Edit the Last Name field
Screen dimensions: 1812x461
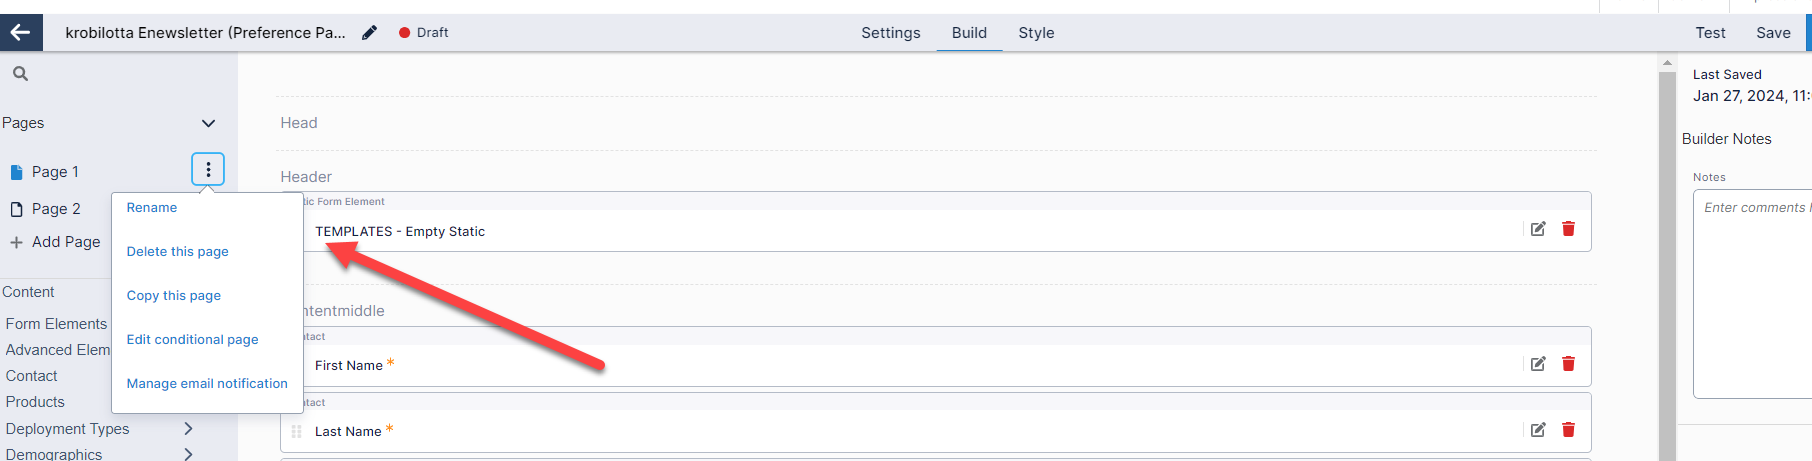click(x=1538, y=430)
